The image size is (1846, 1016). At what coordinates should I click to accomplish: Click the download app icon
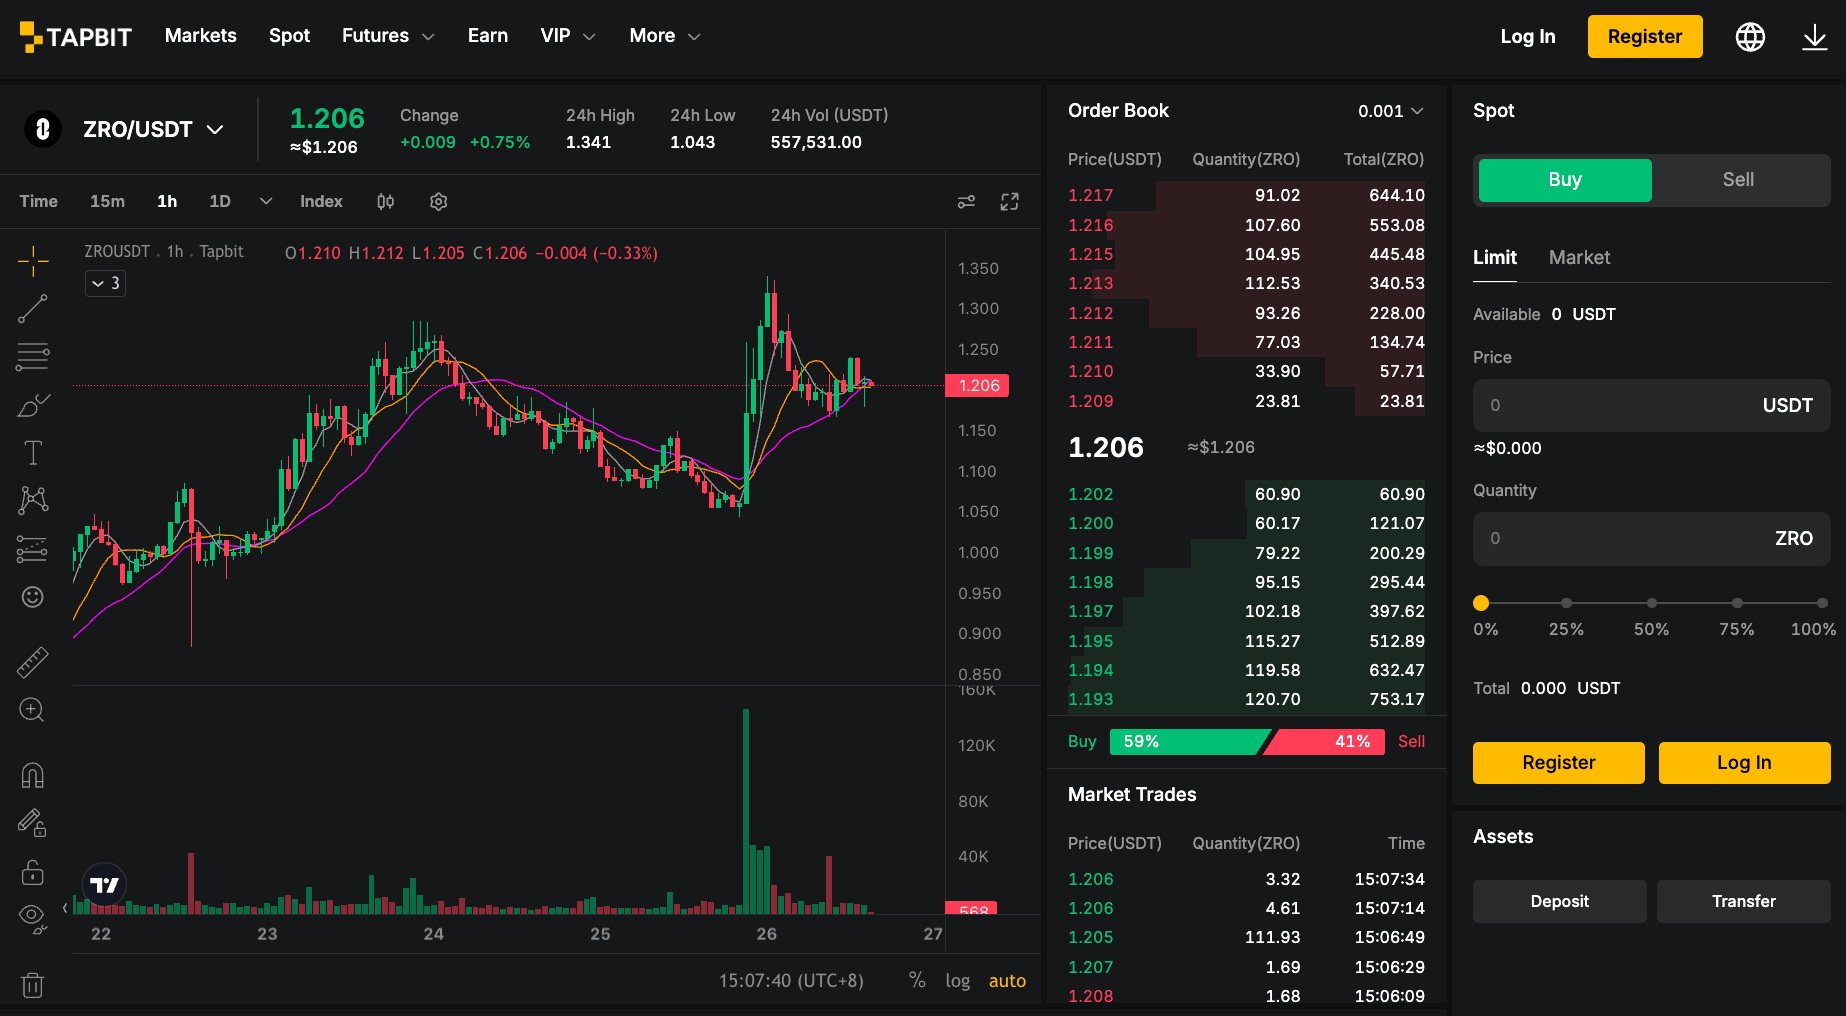(x=1814, y=37)
